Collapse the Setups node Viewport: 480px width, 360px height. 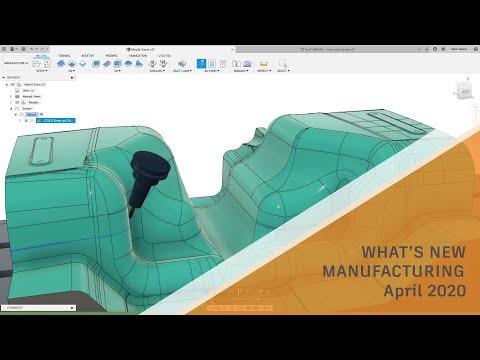[11, 109]
